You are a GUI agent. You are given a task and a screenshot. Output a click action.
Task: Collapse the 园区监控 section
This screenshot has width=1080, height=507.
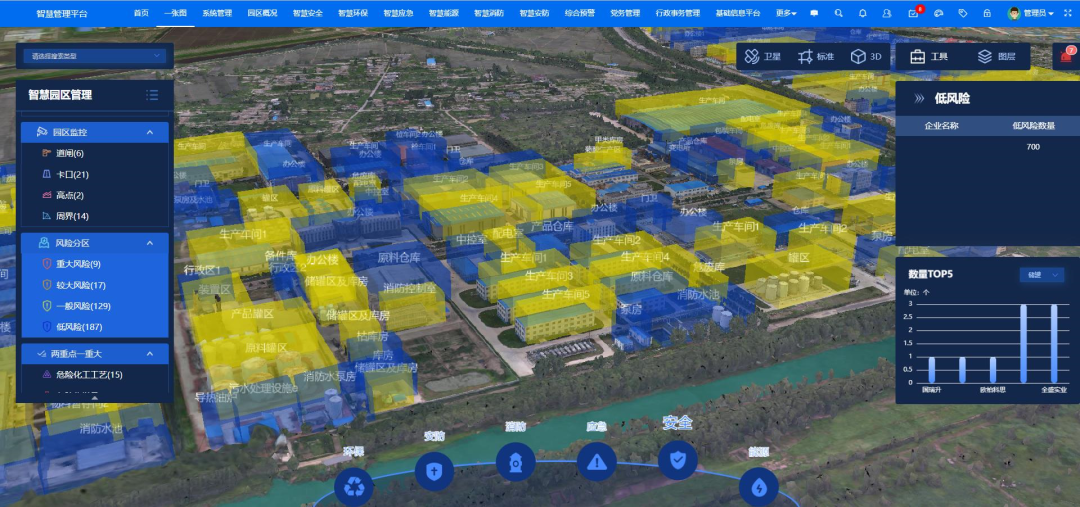point(149,132)
